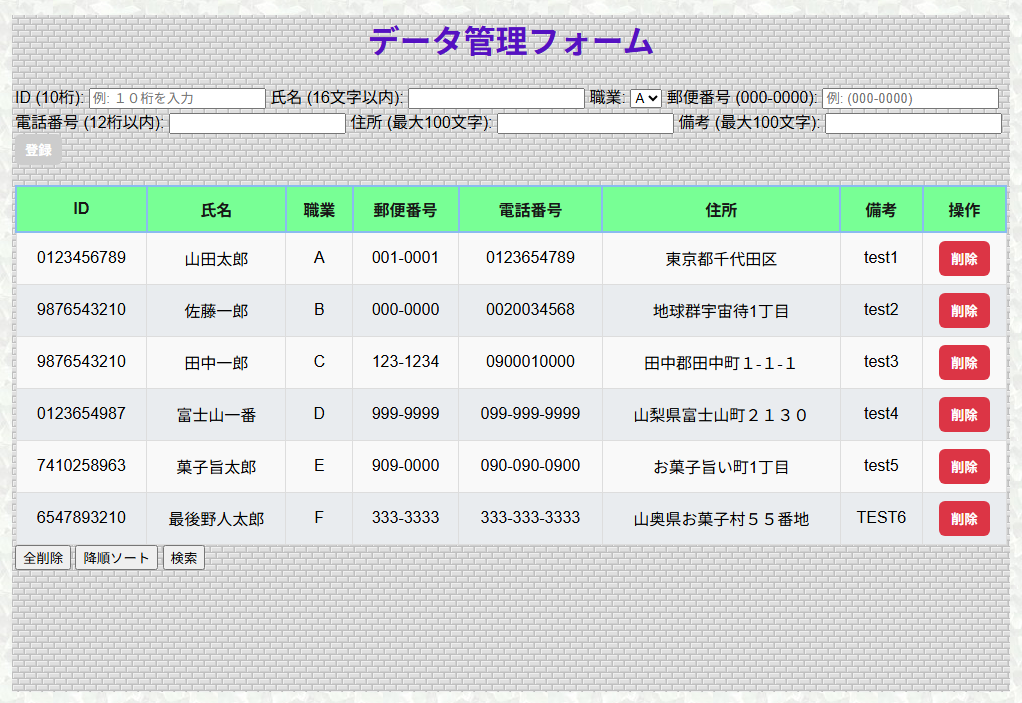1022x703 pixels.
Task: Delete the 菓子旨太郎 row
Action: point(963,467)
